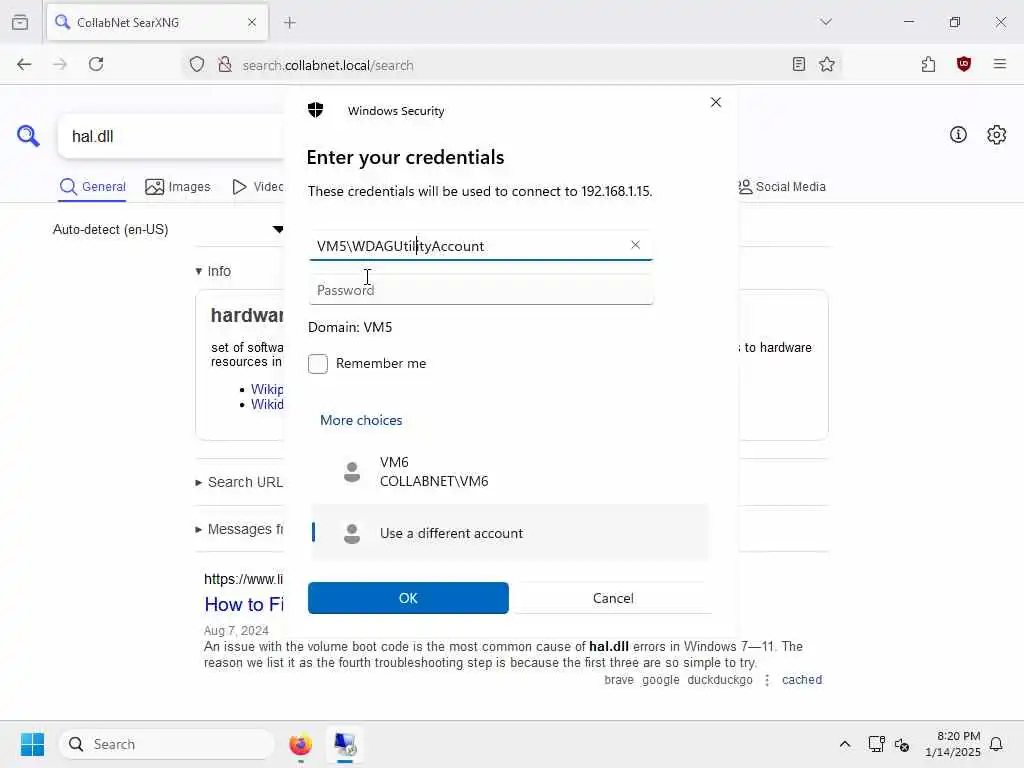Close the Windows Security dialog

coord(716,102)
